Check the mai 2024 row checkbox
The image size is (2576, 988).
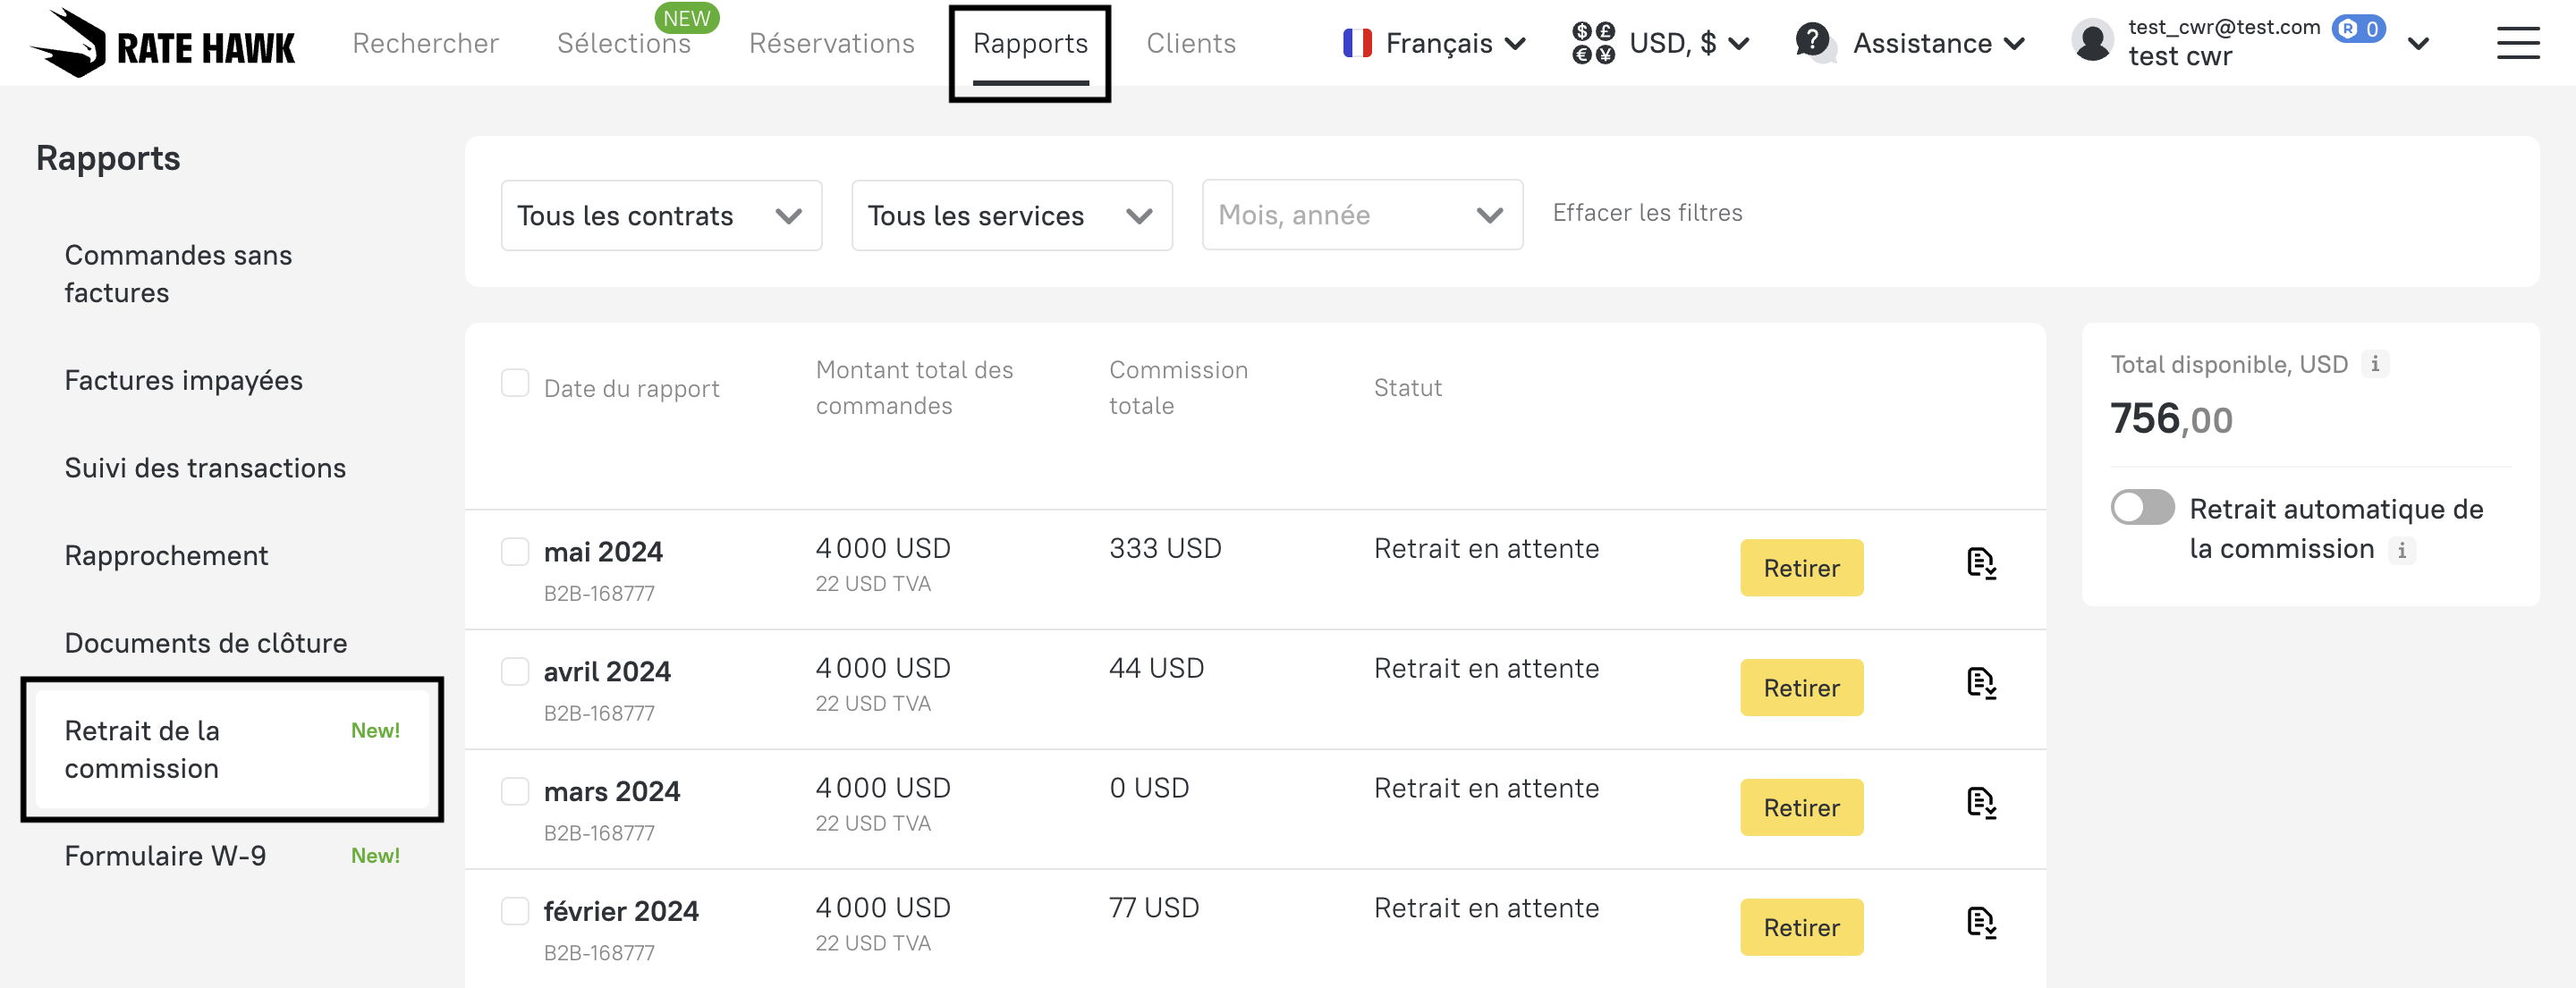515,551
